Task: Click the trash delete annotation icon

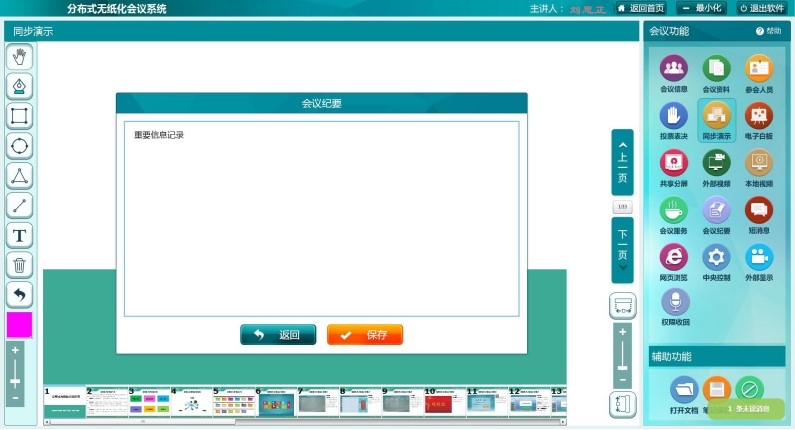Action: (x=19, y=265)
